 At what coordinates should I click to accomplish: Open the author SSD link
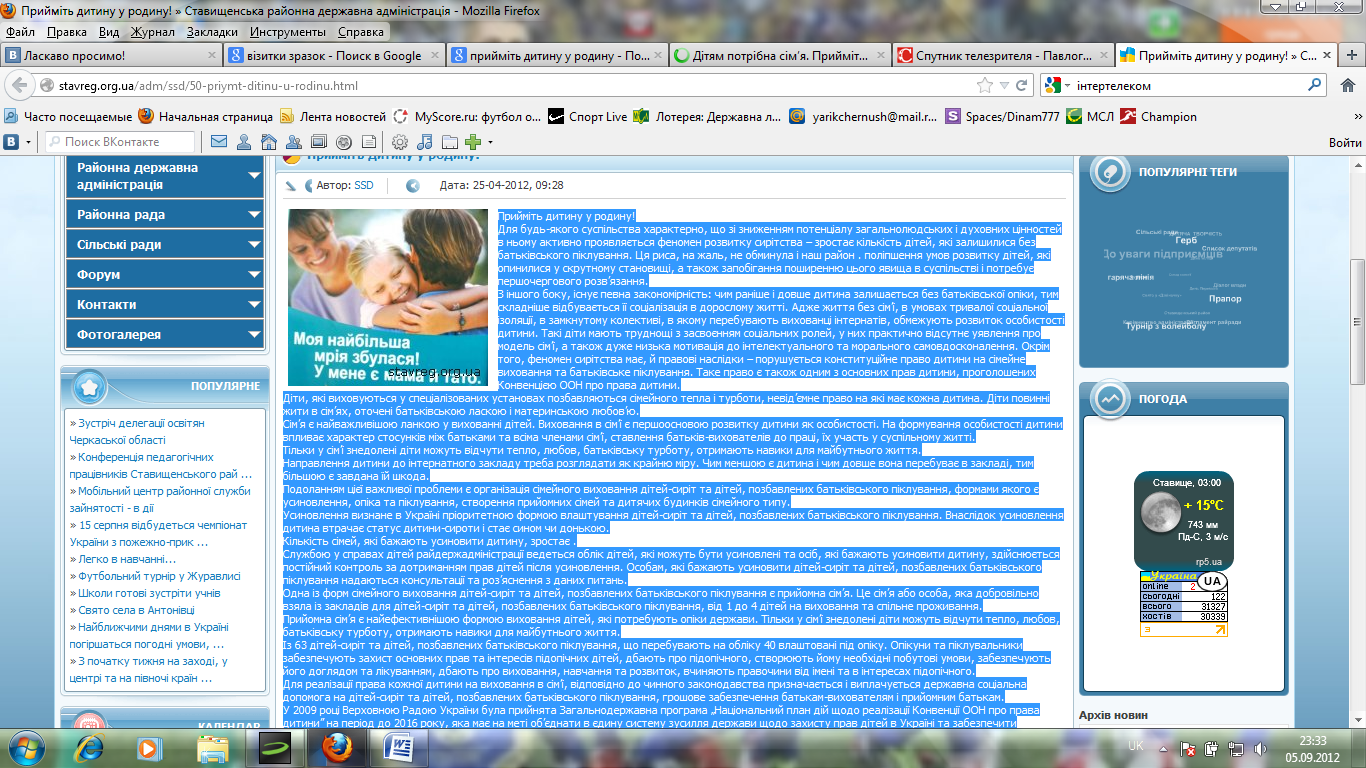coord(364,186)
